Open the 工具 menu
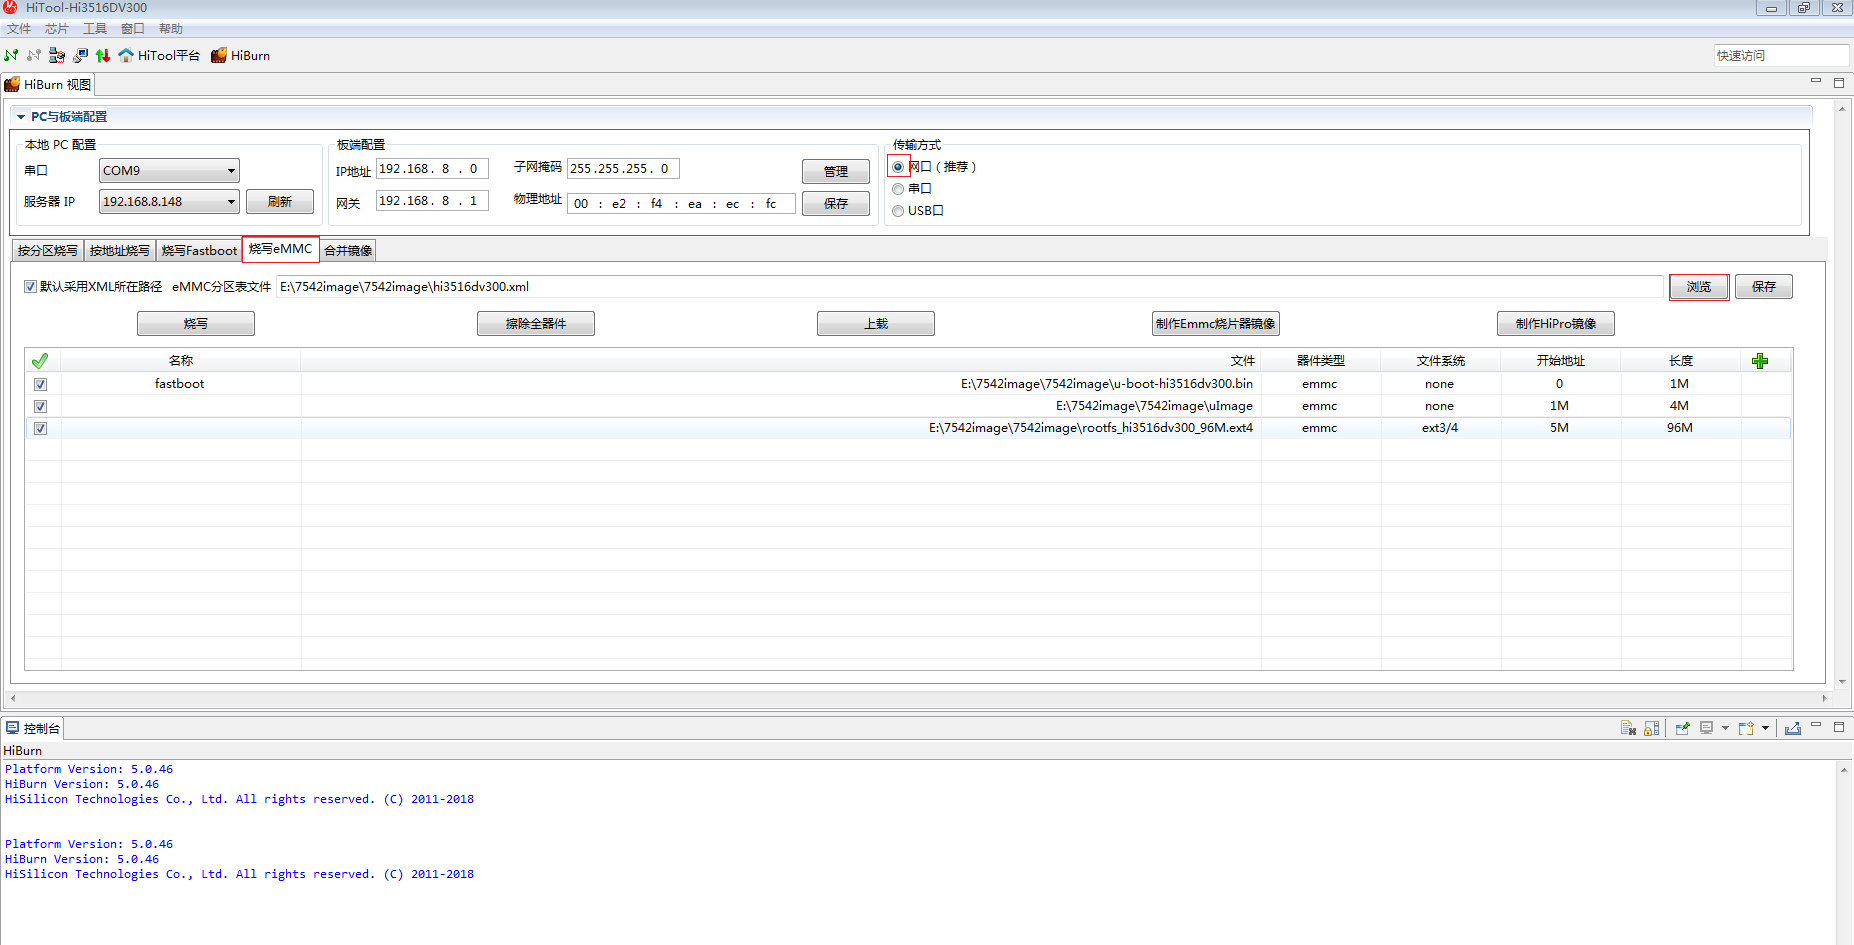 click(x=94, y=29)
